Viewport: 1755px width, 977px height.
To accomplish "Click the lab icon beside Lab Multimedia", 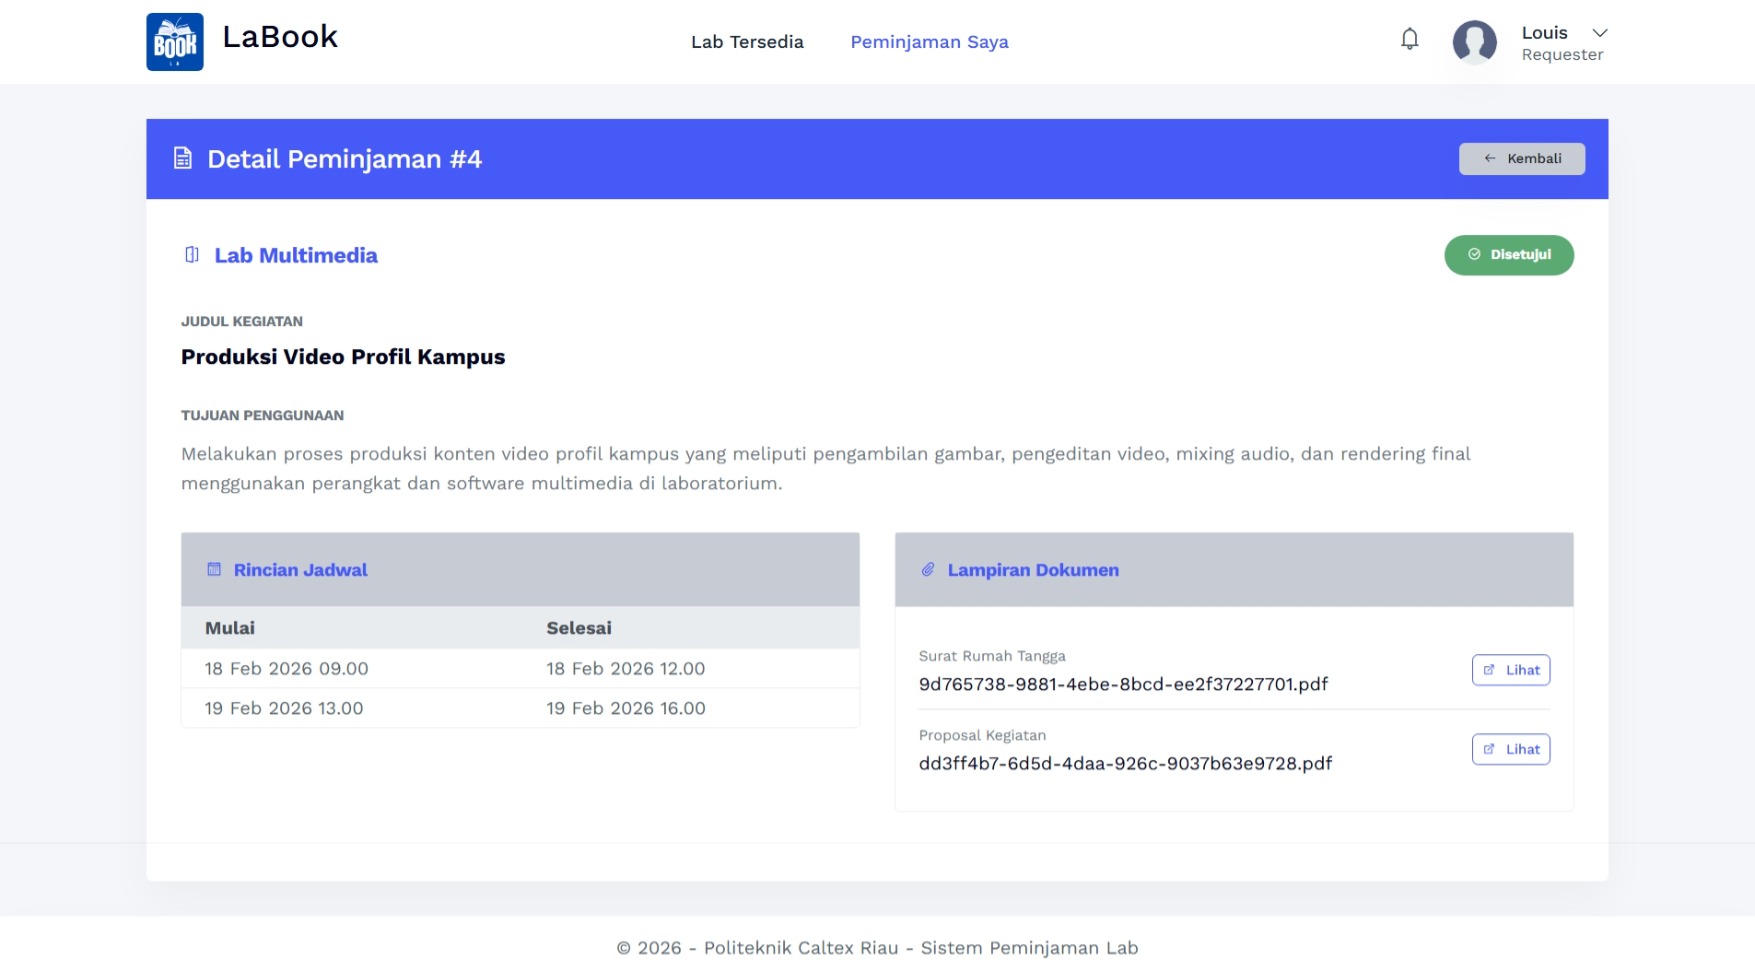I will [x=192, y=255].
